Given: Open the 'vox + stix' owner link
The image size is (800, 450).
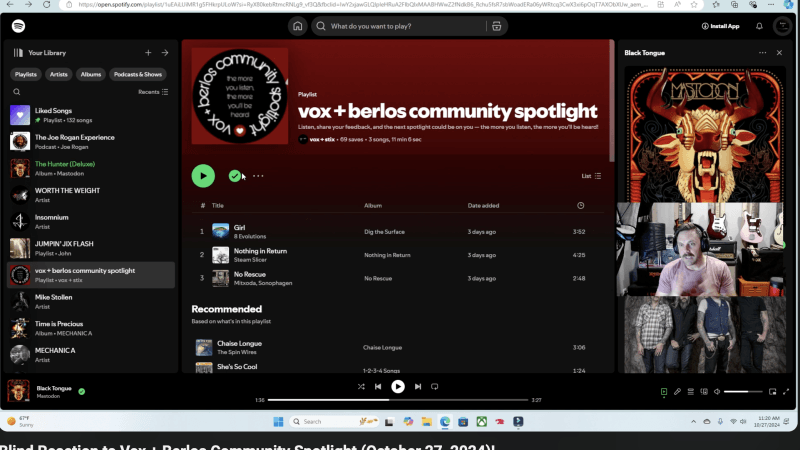Looking at the screenshot, I should (x=322, y=139).
